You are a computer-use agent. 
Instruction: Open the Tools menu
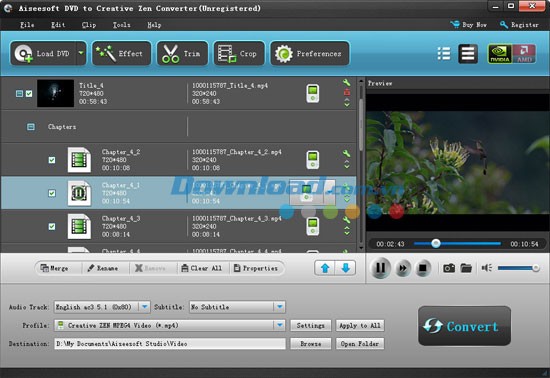[x=121, y=25]
